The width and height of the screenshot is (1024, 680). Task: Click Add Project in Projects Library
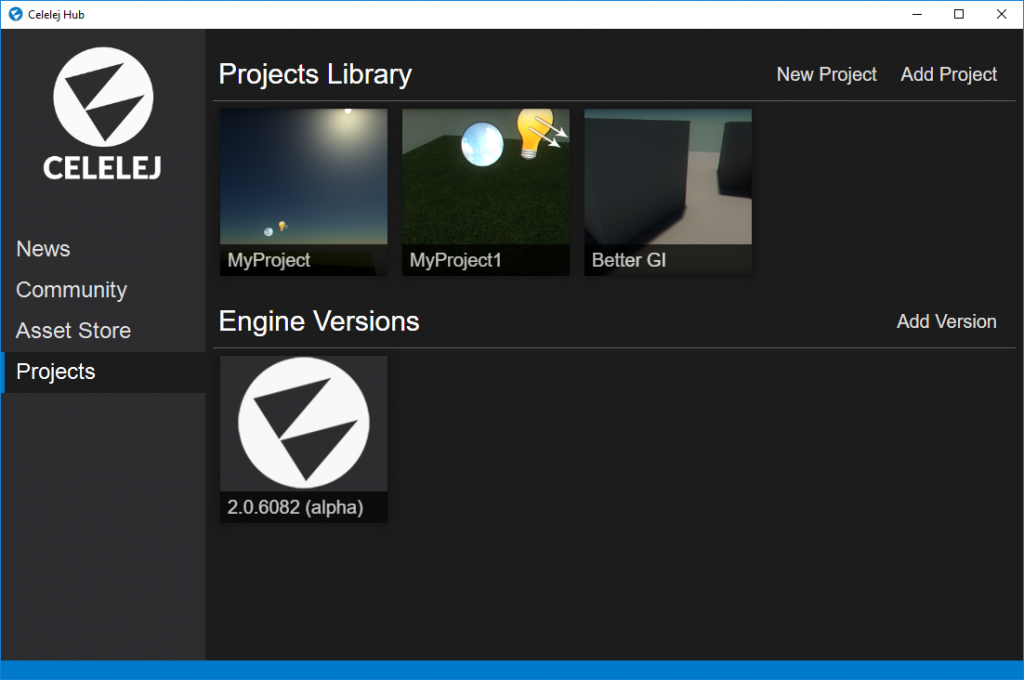tap(948, 75)
